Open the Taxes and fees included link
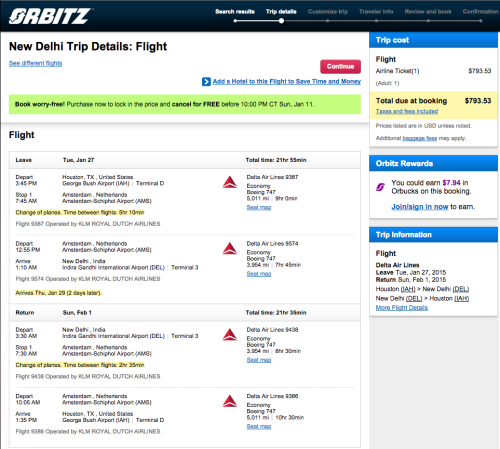This screenshot has height=449, width=500. pyautogui.click(x=407, y=111)
